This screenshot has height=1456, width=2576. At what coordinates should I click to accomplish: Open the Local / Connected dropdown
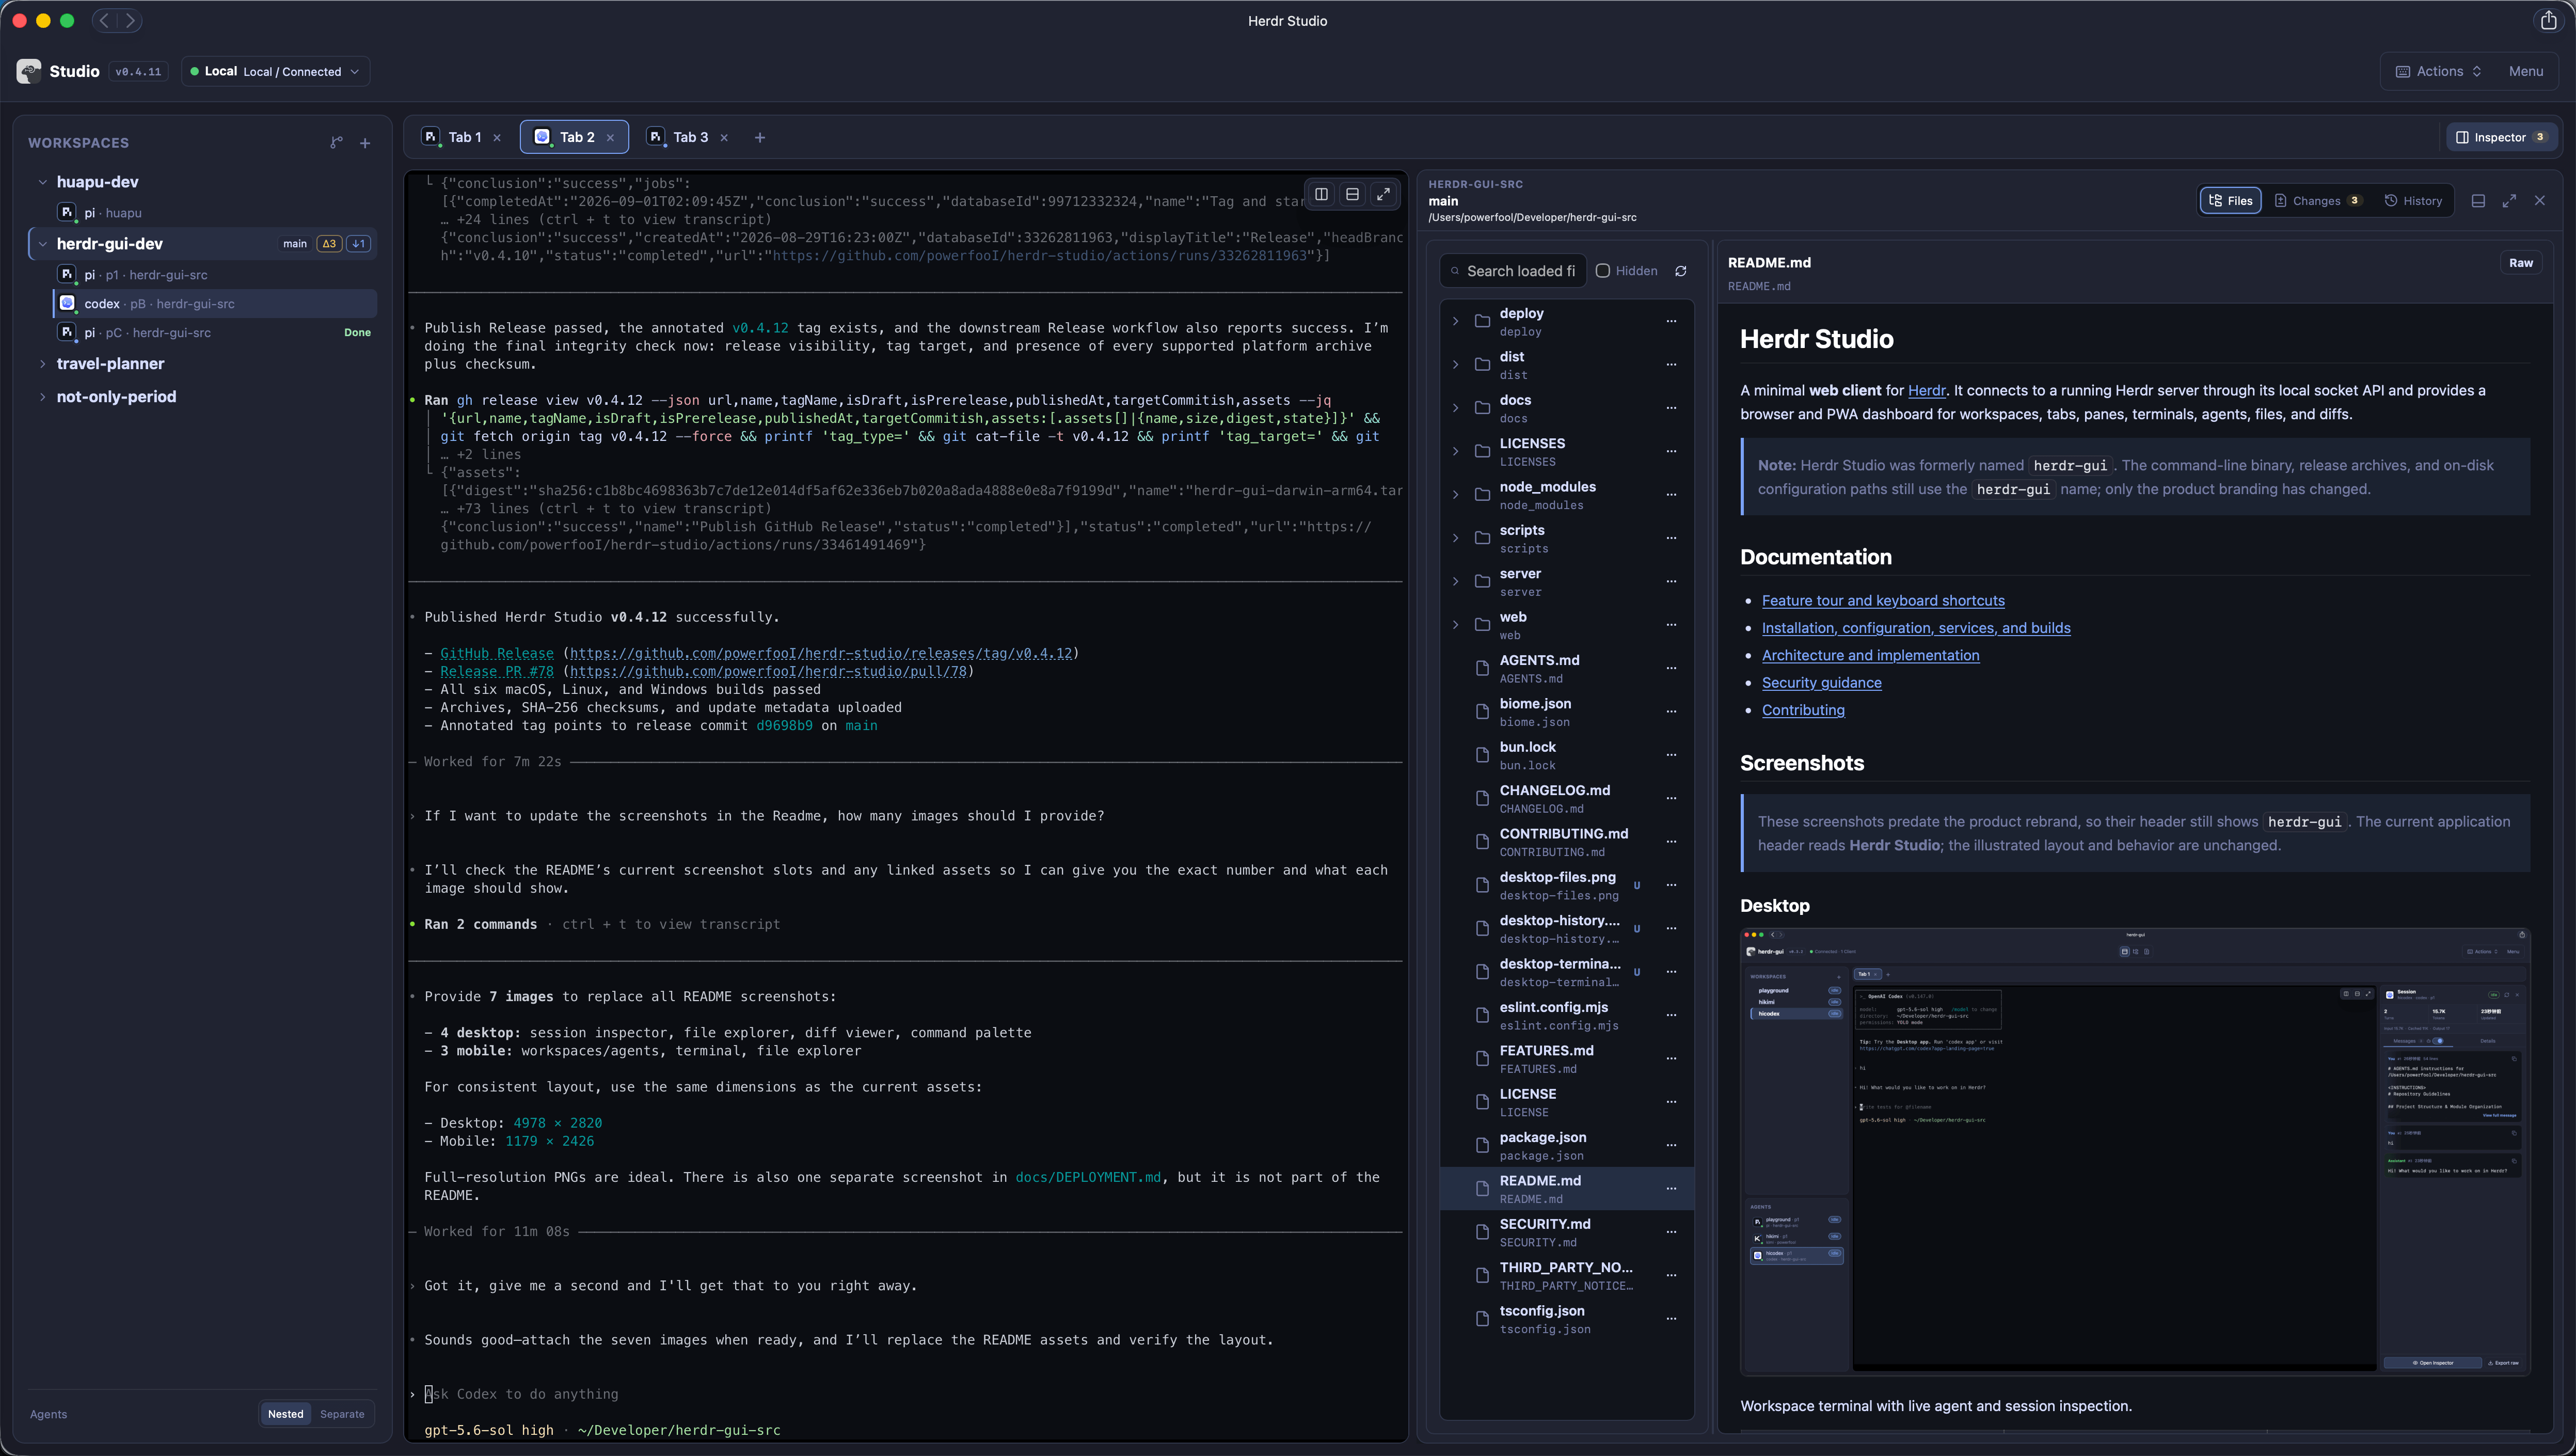pyautogui.click(x=275, y=71)
